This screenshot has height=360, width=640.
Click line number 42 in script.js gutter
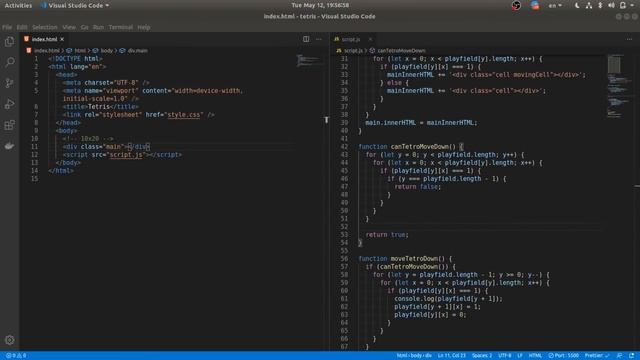click(344, 147)
